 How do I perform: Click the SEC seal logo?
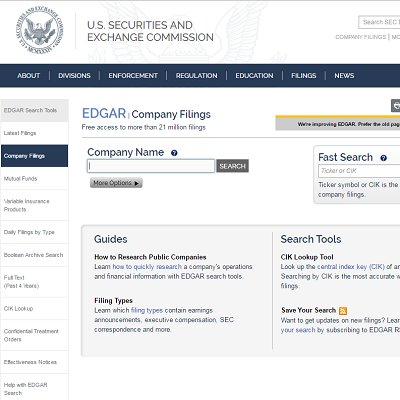point(40,30)
